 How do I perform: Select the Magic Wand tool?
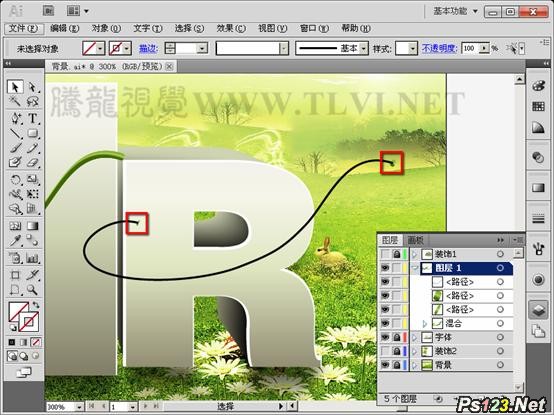point(16,102)
